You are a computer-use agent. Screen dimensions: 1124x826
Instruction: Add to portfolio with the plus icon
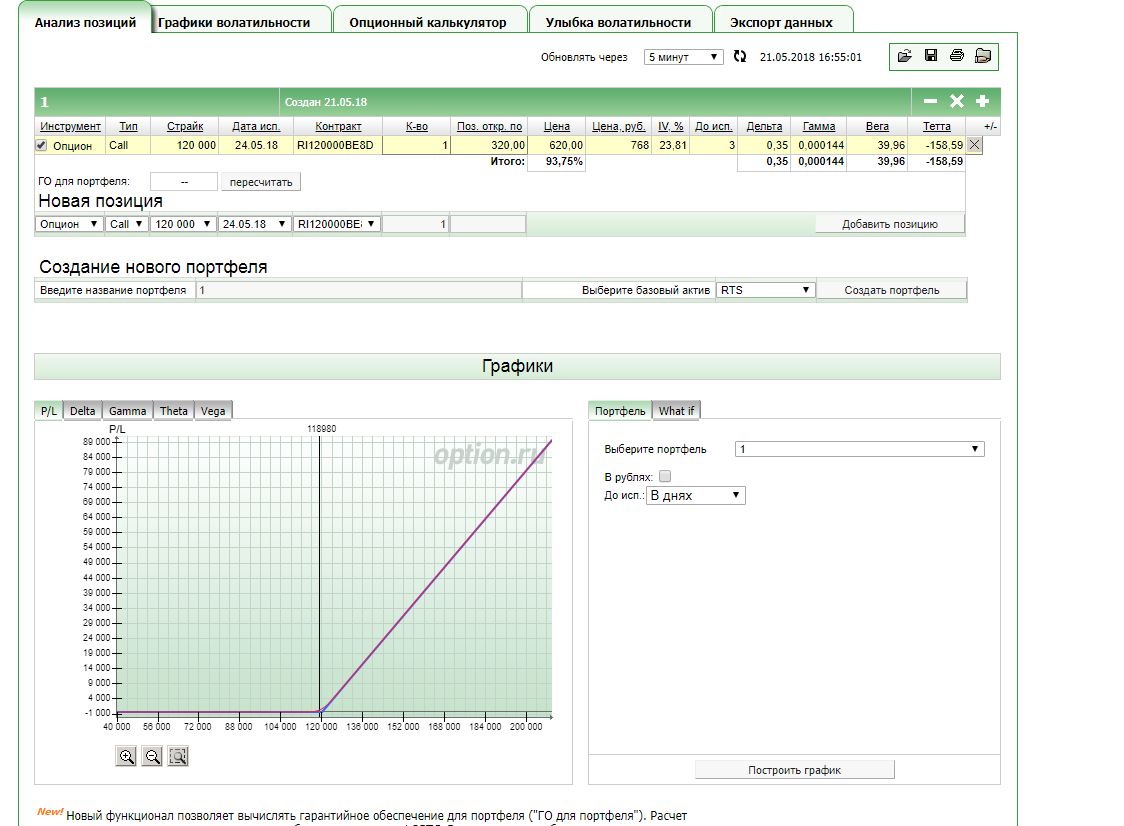(982, 102)
